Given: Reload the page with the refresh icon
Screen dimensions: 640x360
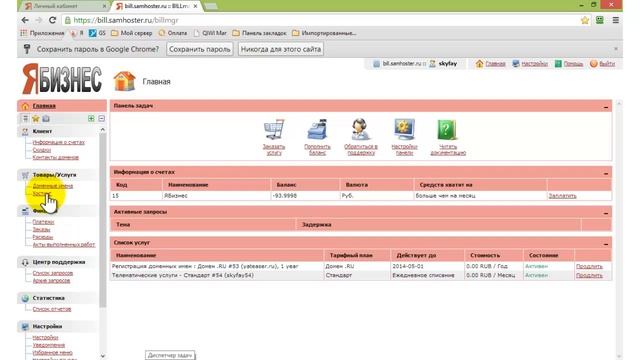Looking at the screenshot, I should [x=52, y=20].
